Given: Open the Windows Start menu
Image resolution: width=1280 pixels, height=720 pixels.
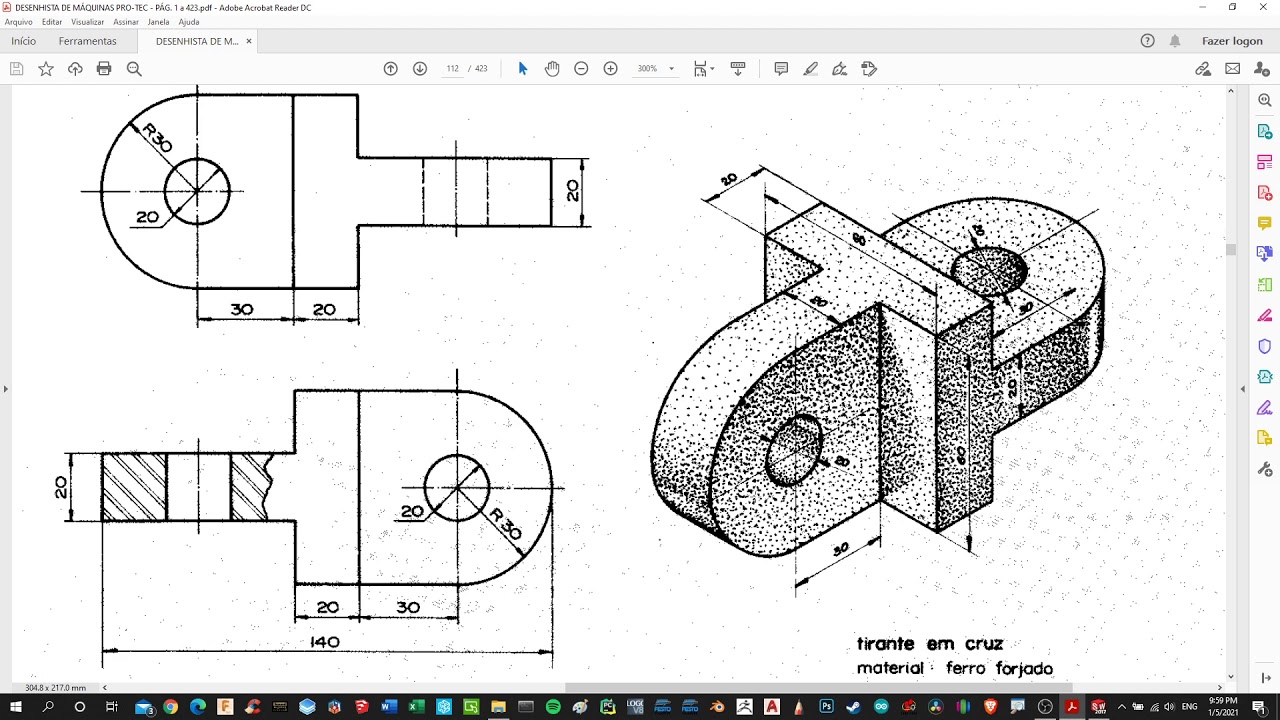Looking at the screenshot, I should [16, 707].
